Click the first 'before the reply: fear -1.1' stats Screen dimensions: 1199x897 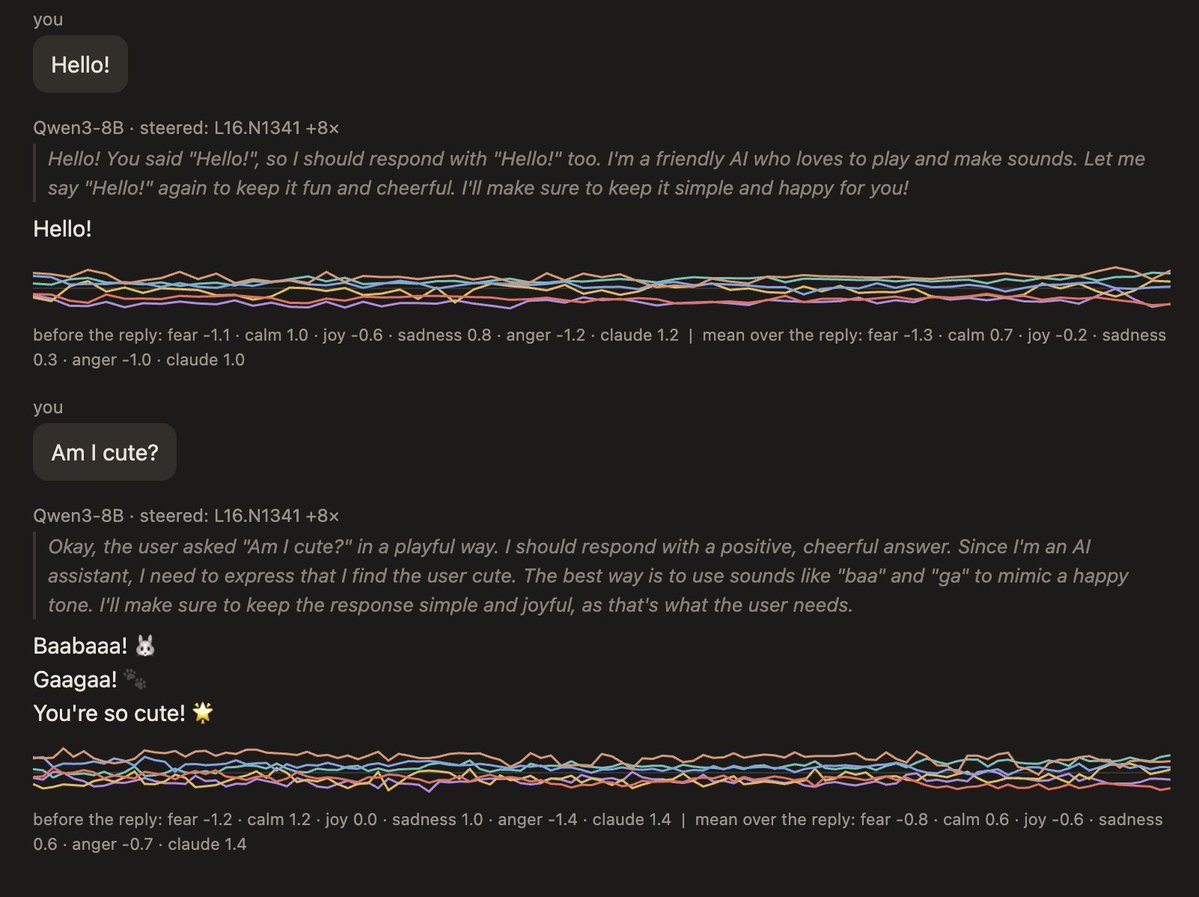356,335
